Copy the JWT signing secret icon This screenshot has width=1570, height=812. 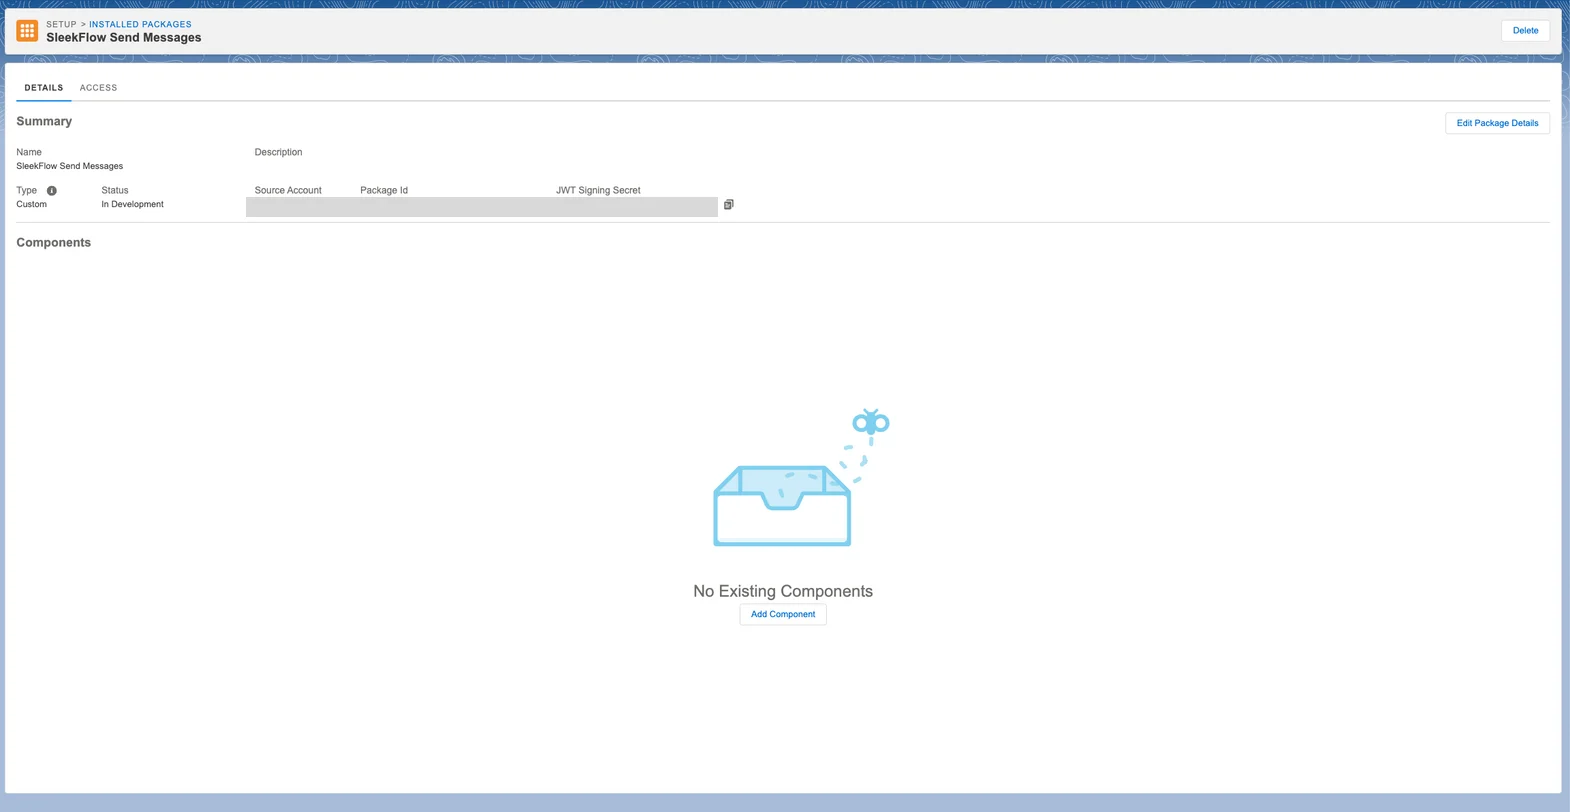coord(729,204)
